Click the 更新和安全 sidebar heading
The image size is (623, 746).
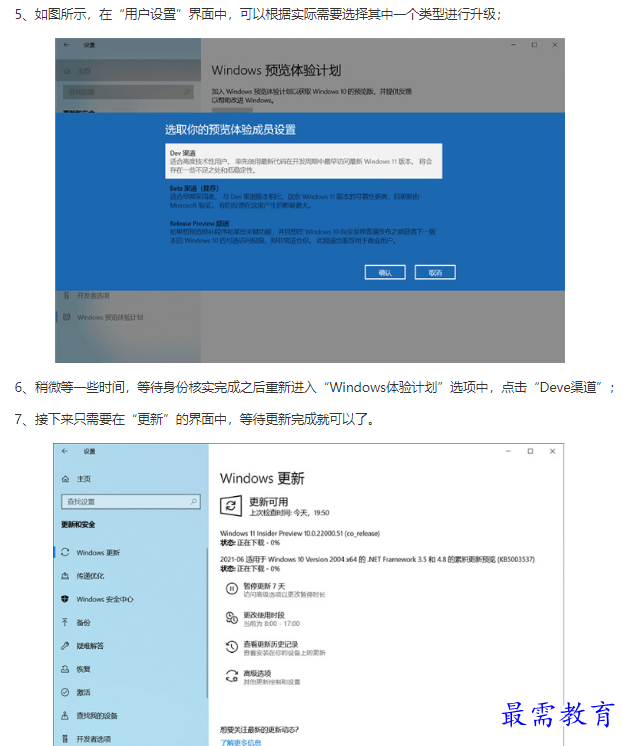(x=78, y=524)
